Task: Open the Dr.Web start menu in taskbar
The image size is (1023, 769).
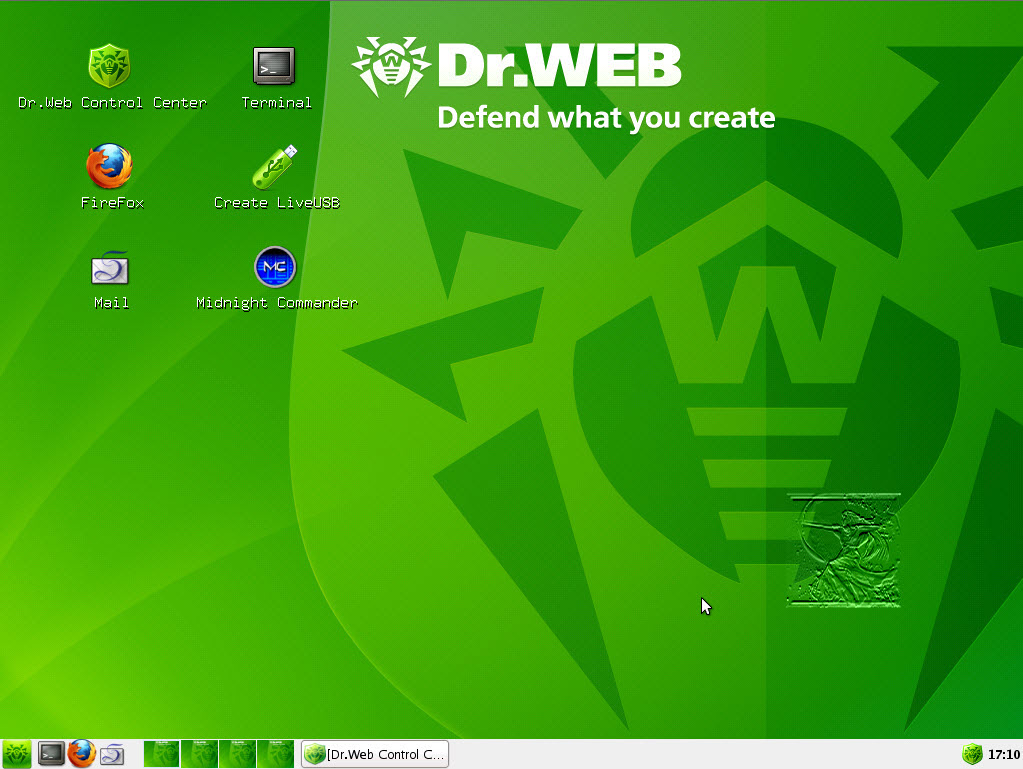Action: [17, 754]
